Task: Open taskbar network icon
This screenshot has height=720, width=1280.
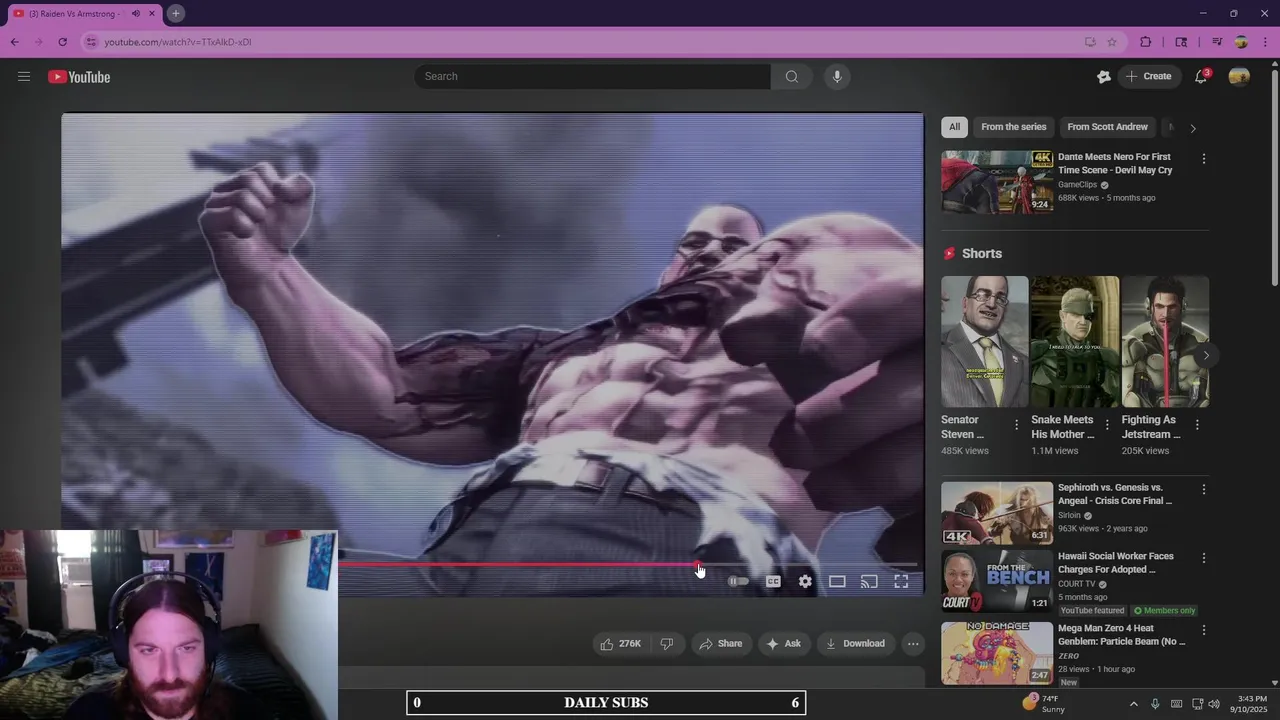Action: point(1196,704)
